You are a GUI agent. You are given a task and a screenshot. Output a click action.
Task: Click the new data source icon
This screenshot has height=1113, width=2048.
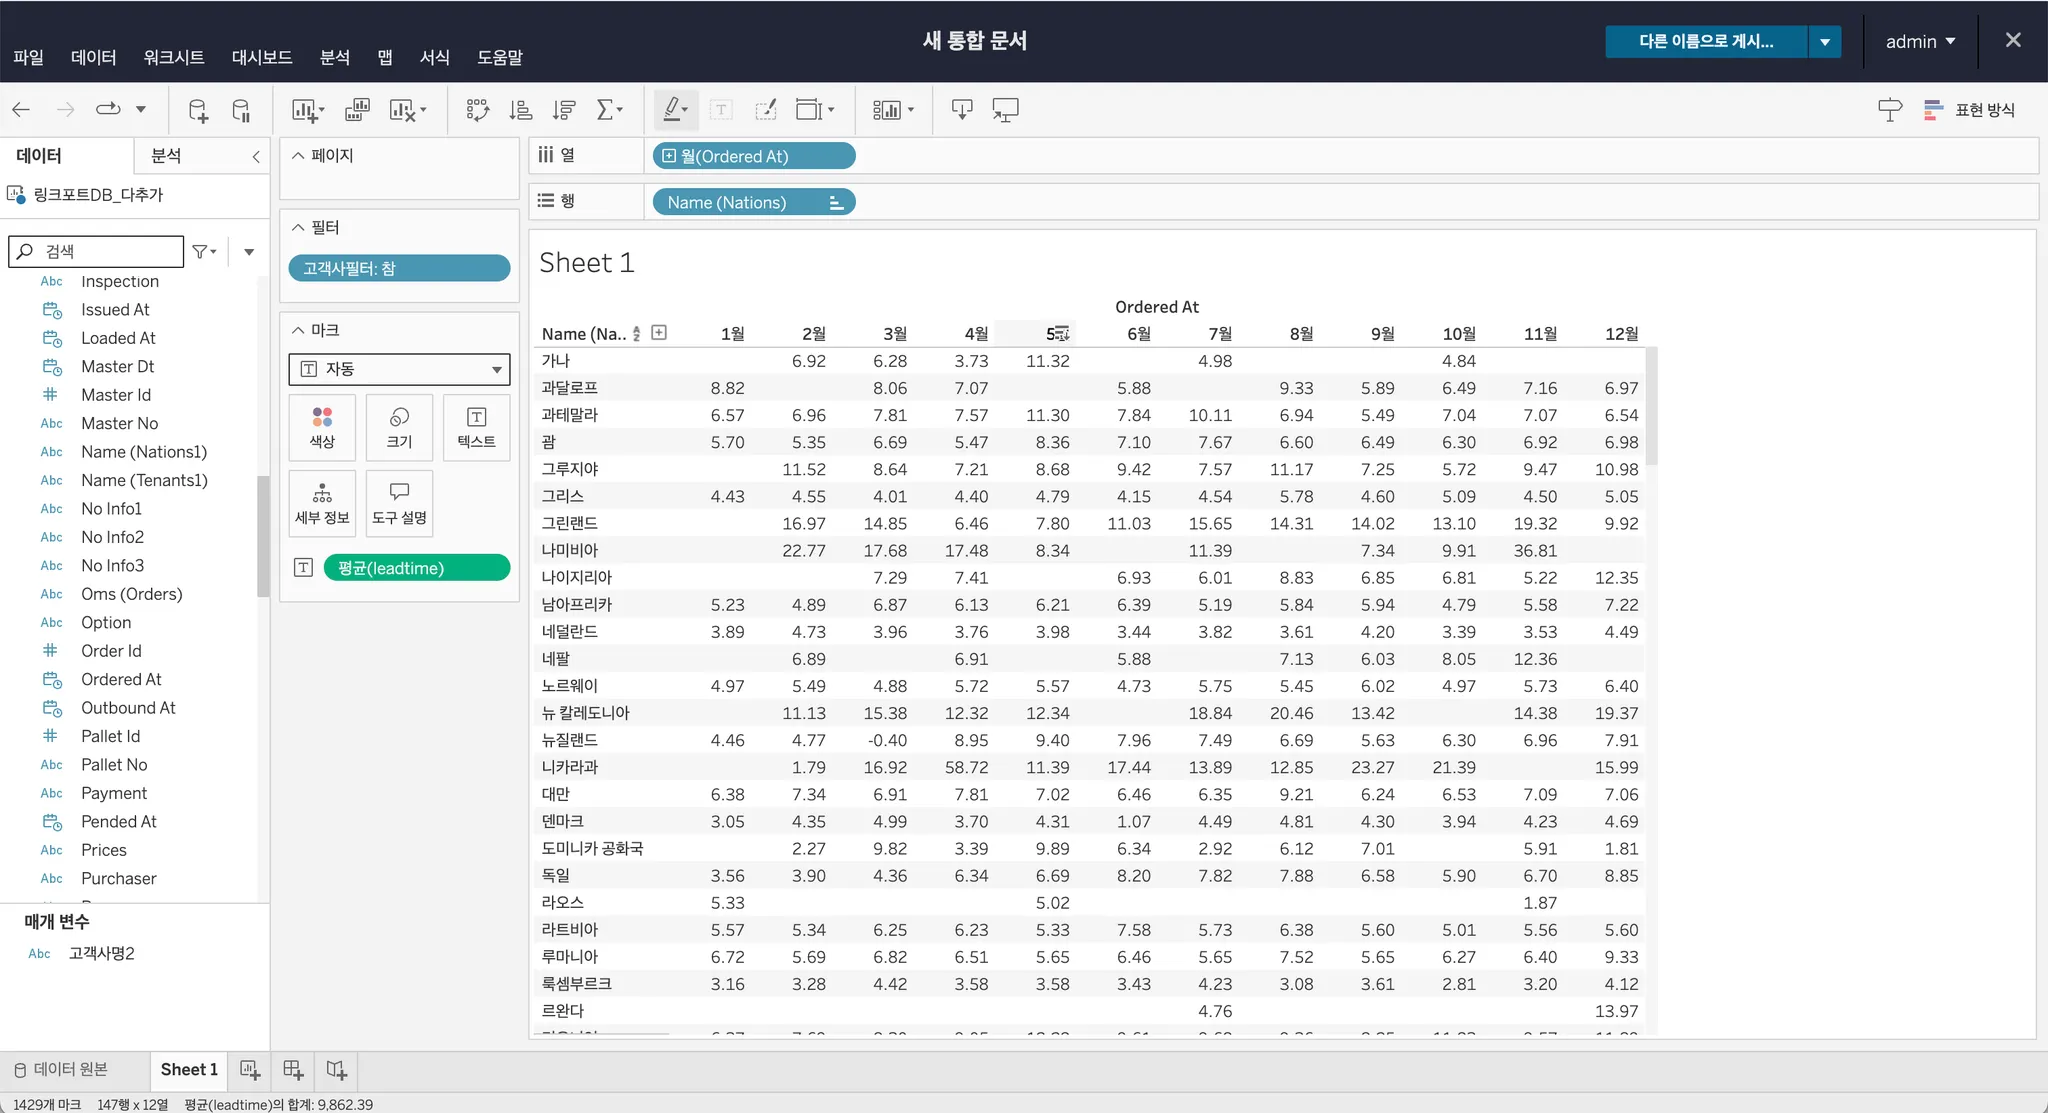coord(198,110)
